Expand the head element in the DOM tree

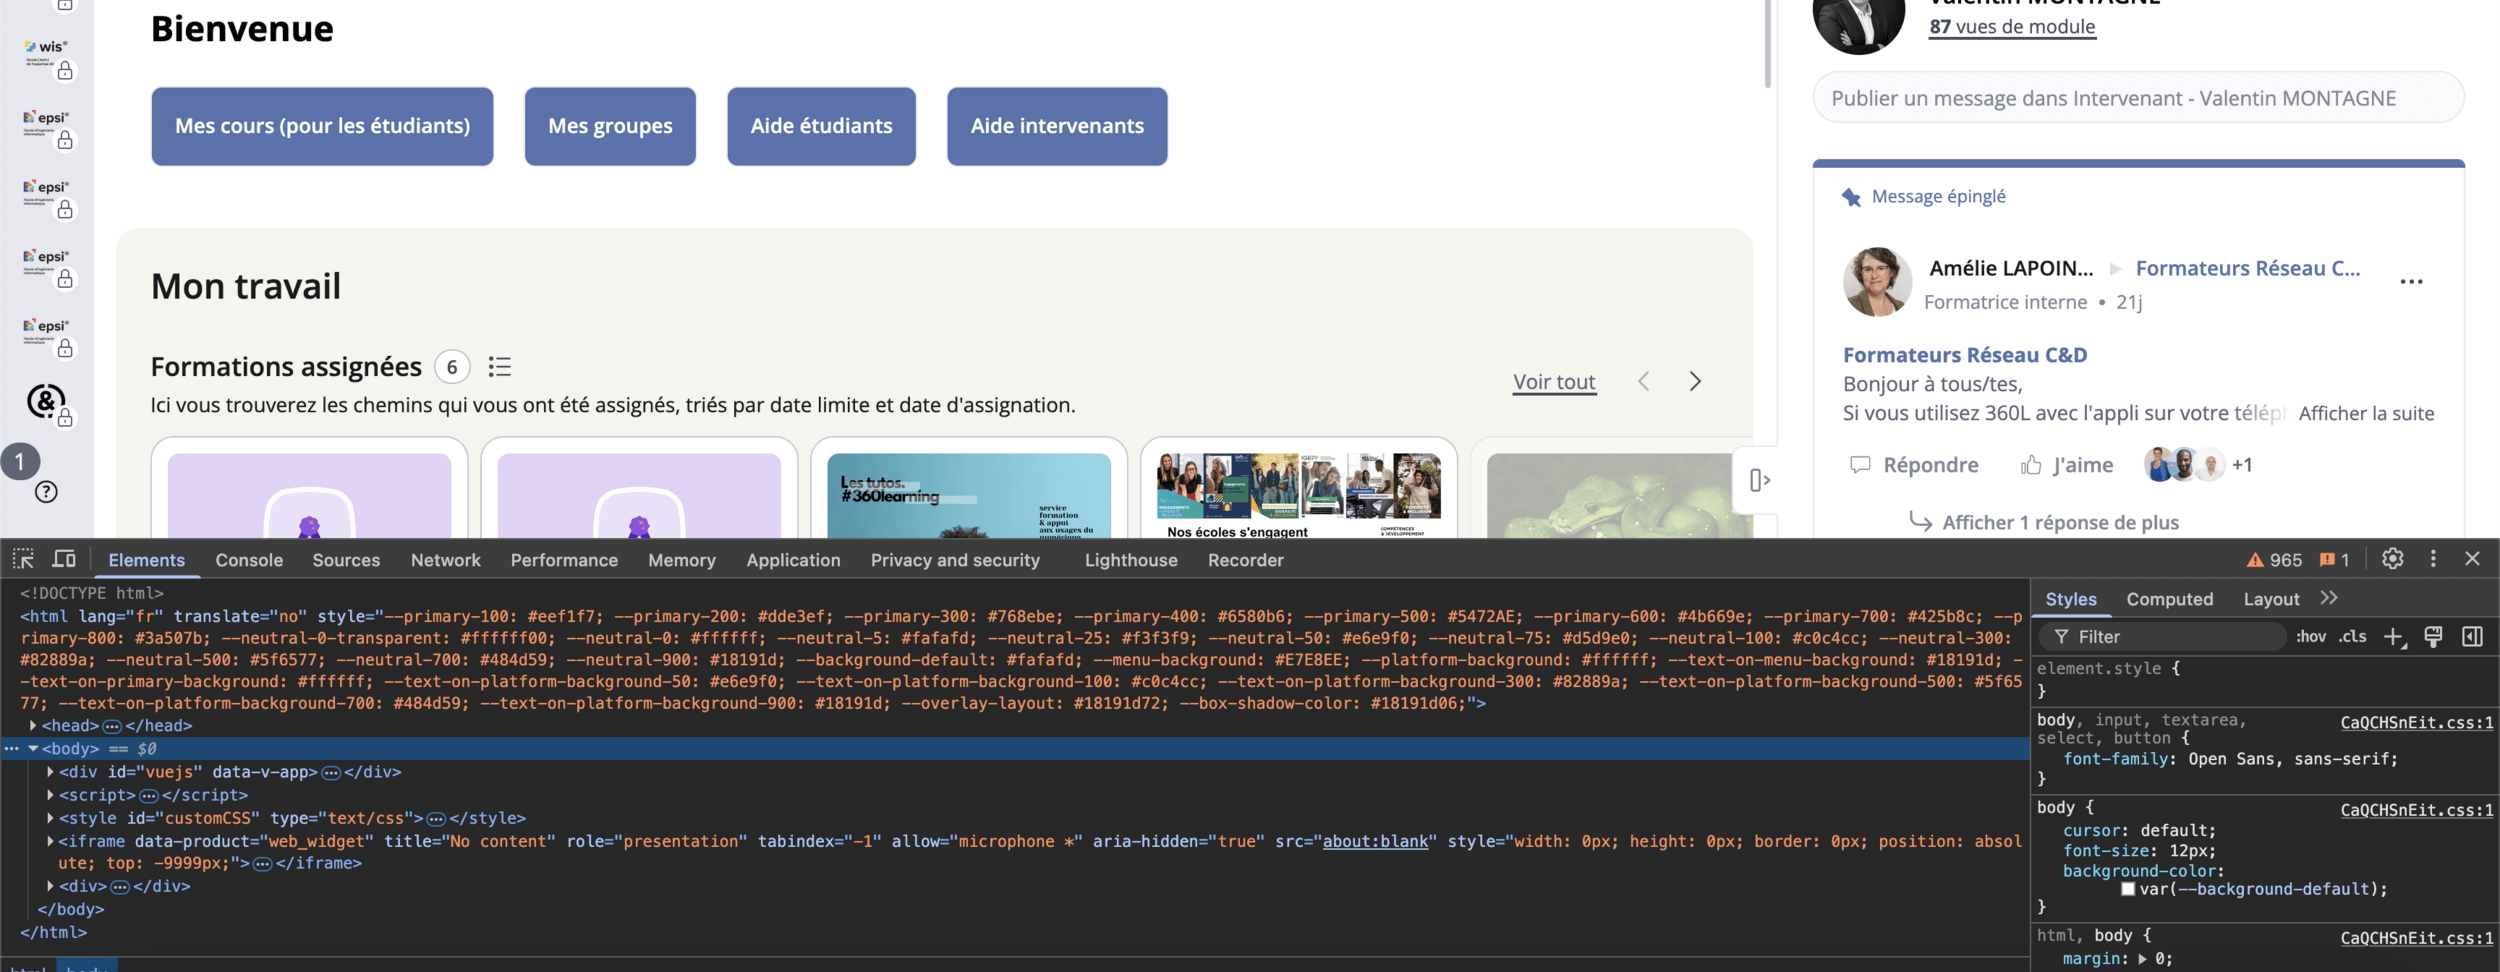pos(33,726)
